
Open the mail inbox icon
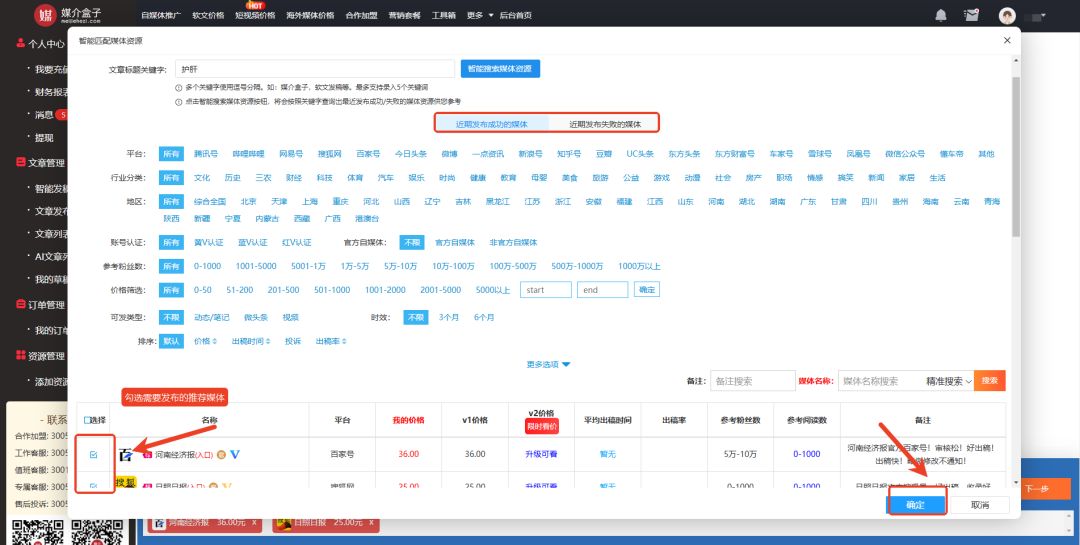pos(971,15)
